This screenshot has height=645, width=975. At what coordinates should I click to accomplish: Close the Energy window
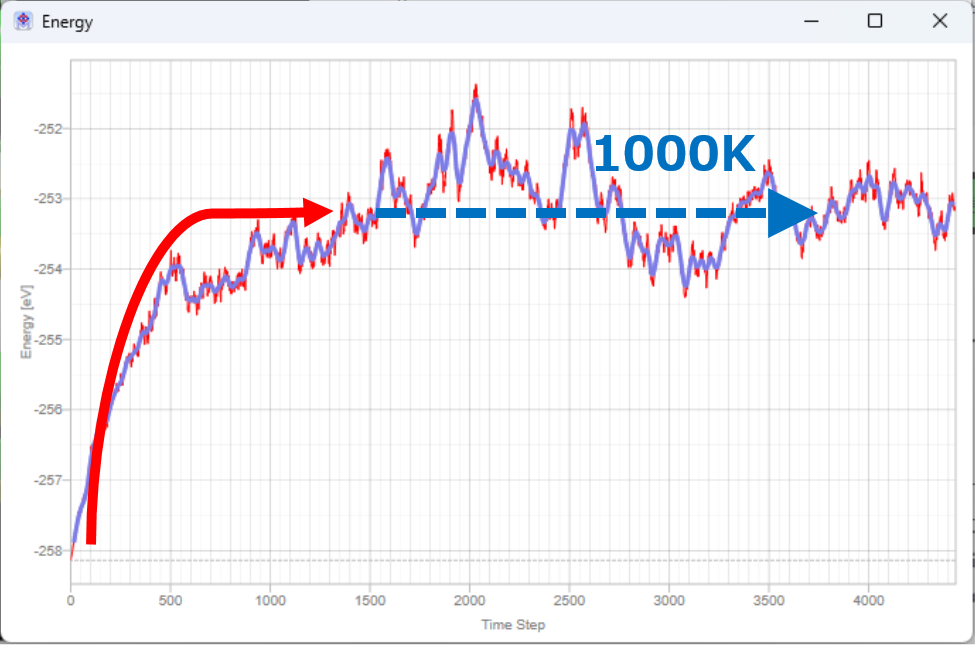(939, 21)
